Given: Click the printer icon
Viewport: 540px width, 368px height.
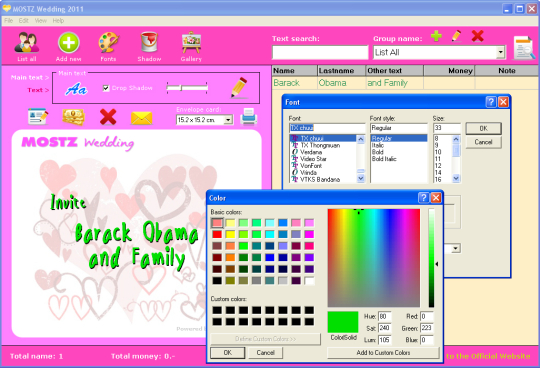Looking at the screenshot, I should coord(248,116).
